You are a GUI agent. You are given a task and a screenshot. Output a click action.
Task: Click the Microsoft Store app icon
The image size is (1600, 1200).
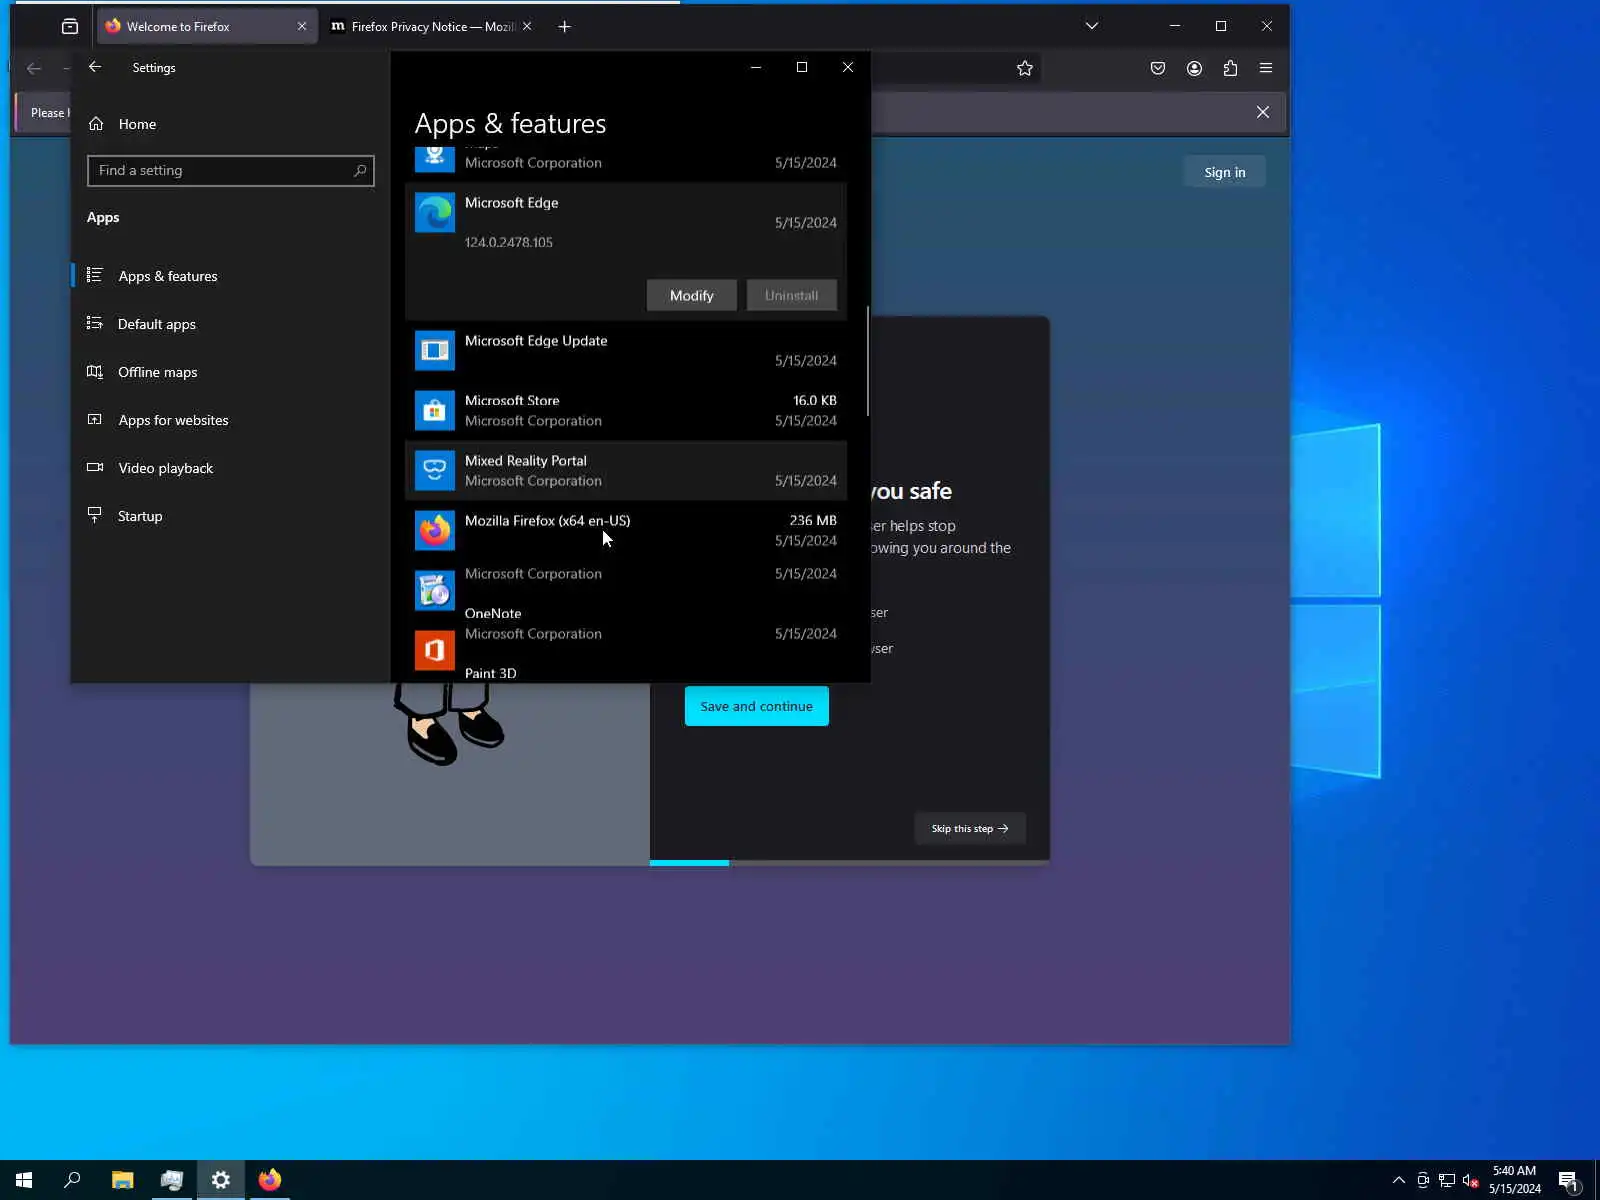pos(435,411)
